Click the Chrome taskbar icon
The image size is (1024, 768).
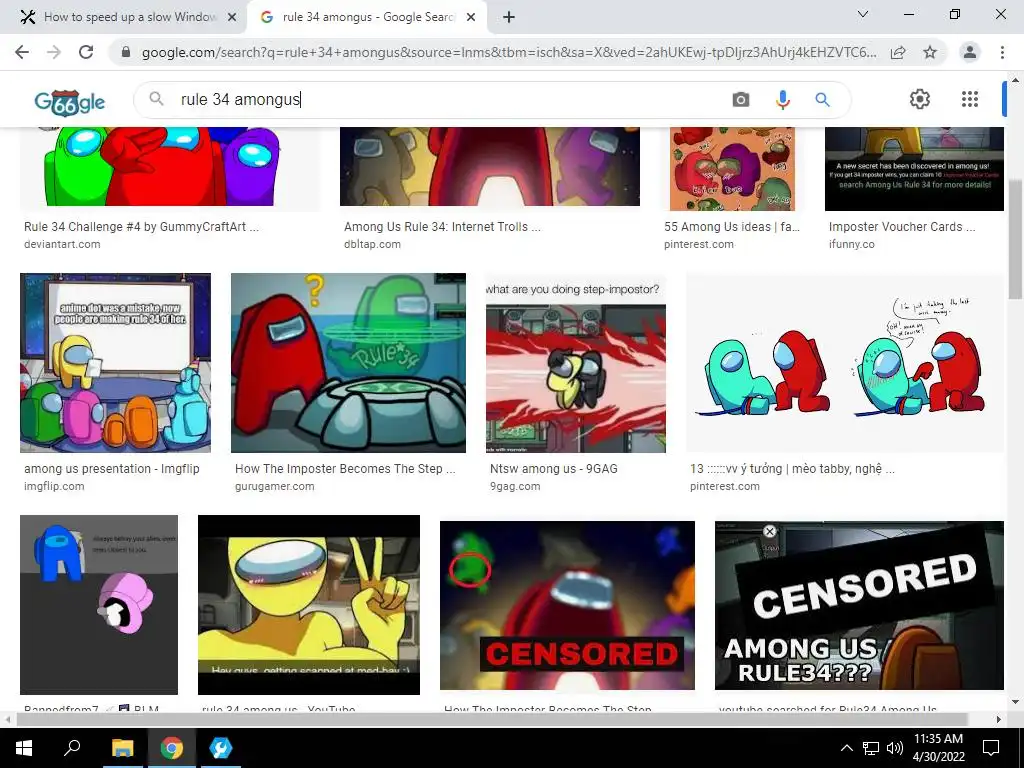[172, 748]
